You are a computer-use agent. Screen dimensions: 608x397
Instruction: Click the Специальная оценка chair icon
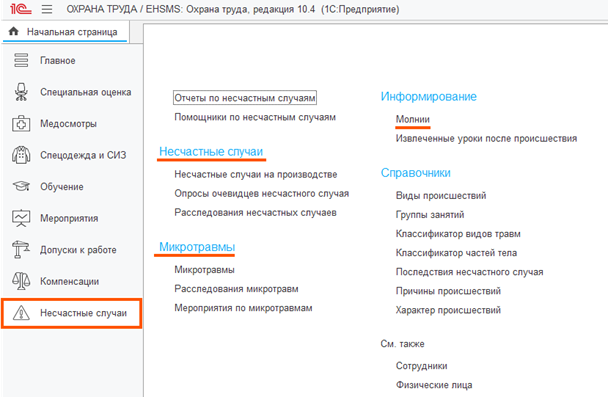pos(21,92)
